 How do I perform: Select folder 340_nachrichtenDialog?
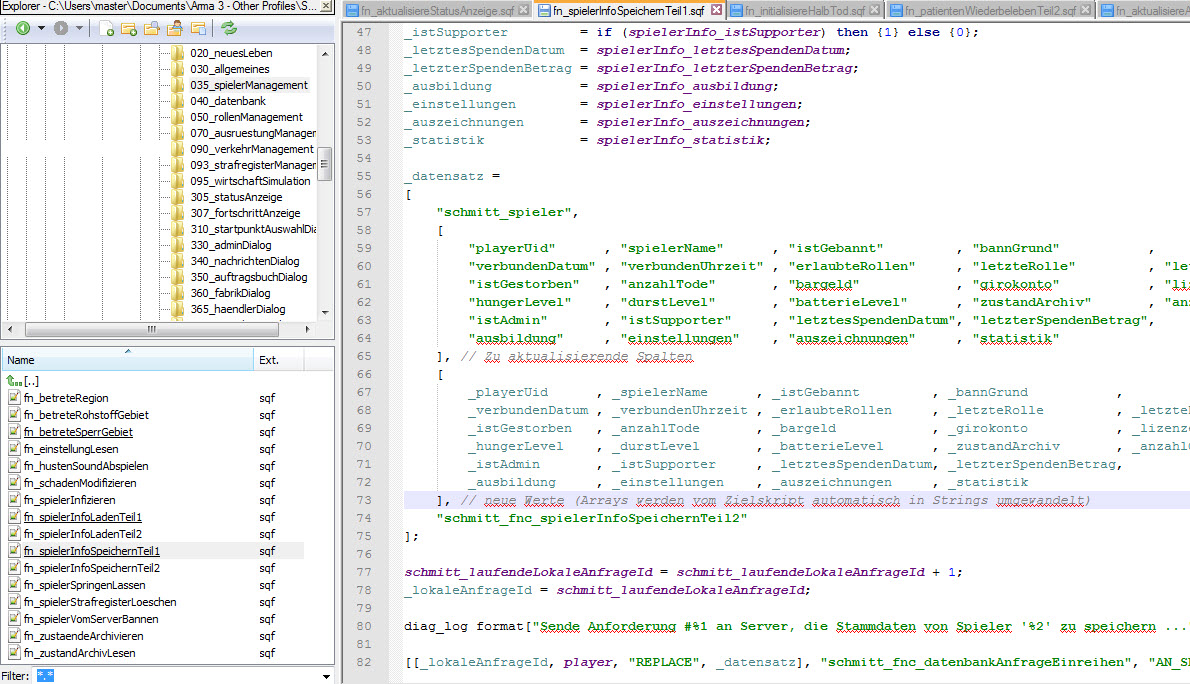click(244, 261)
